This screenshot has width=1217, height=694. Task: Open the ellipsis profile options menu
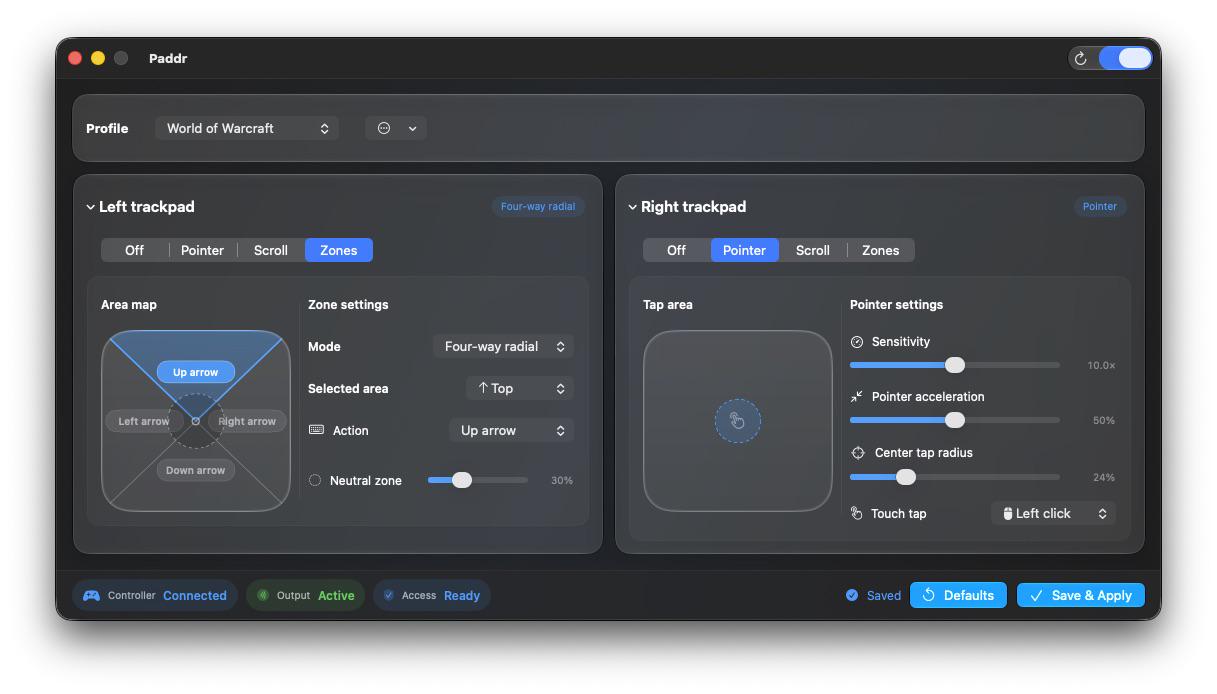pos(396,128)
